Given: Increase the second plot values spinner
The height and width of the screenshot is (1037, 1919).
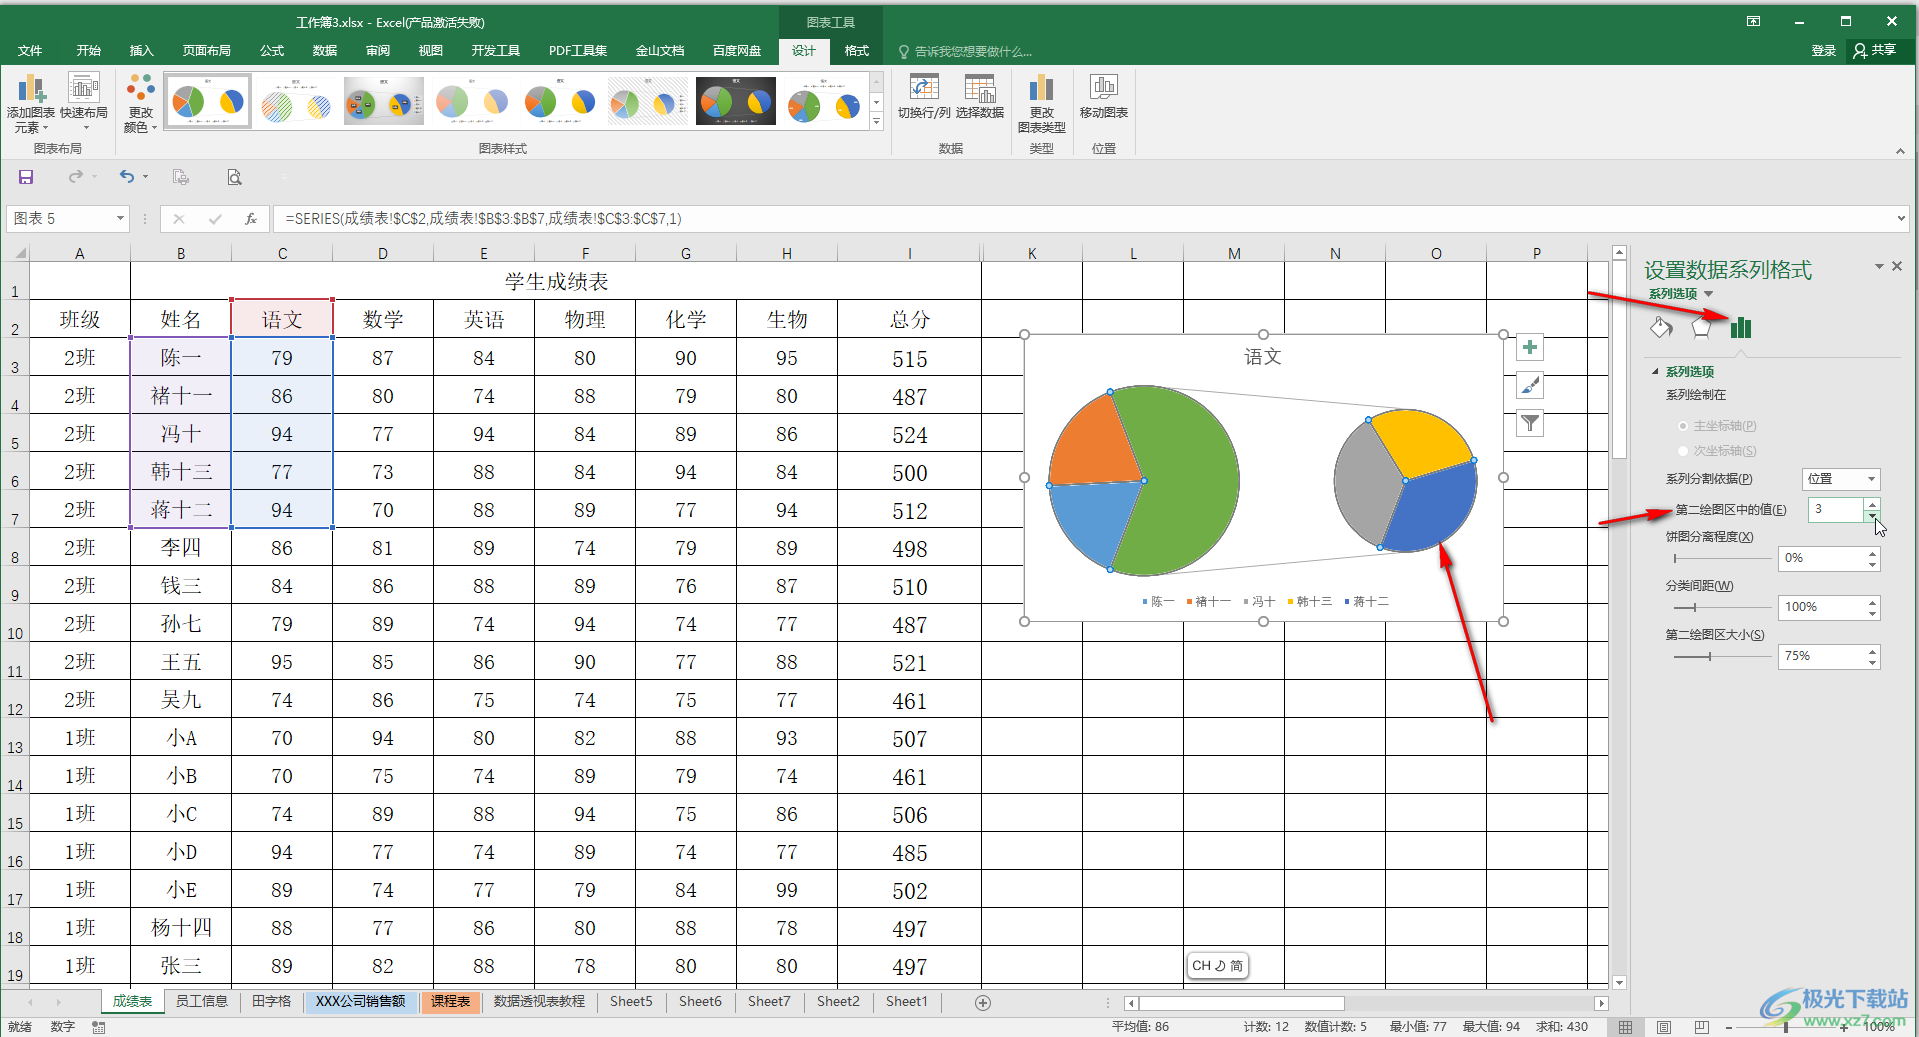Looking at the screenshot, I should [x=1873, y=504].
